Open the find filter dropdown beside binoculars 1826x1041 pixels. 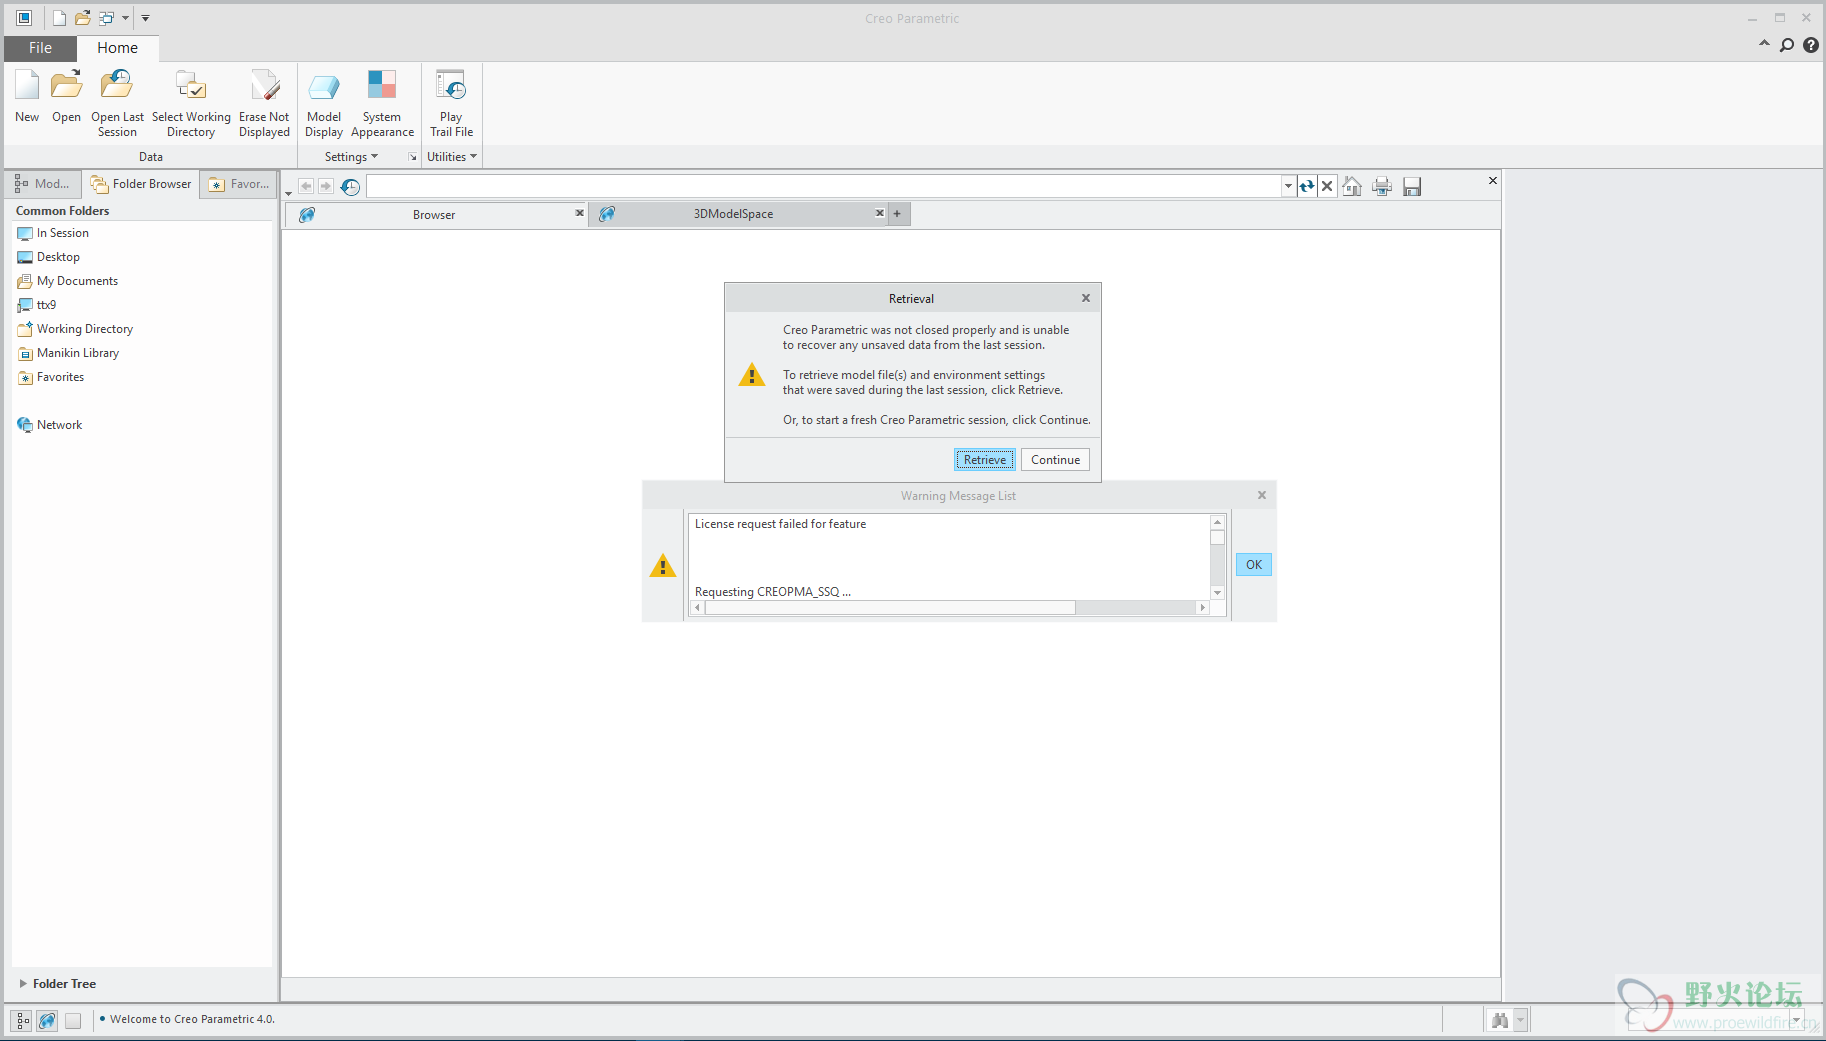click(x=1520, y=1020)
